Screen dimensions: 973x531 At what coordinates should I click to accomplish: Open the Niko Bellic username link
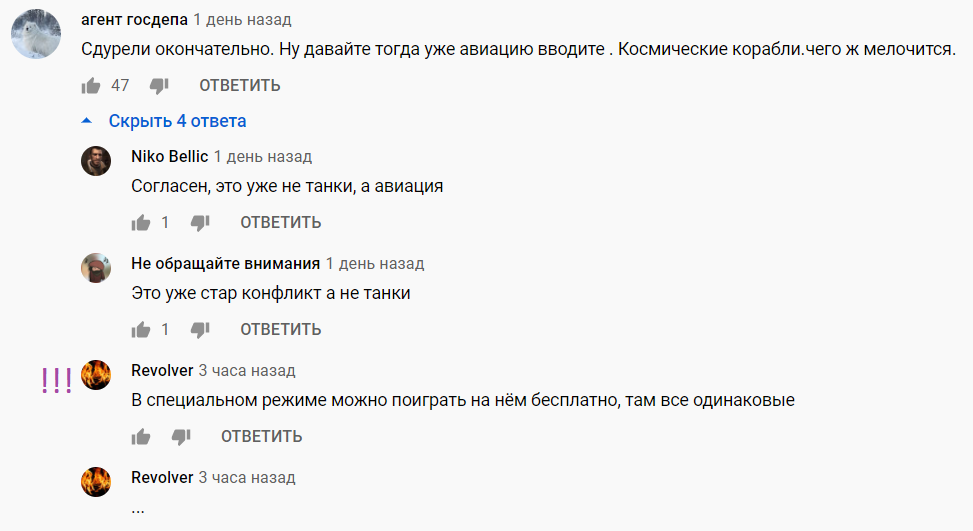click(x=169, y=157)
